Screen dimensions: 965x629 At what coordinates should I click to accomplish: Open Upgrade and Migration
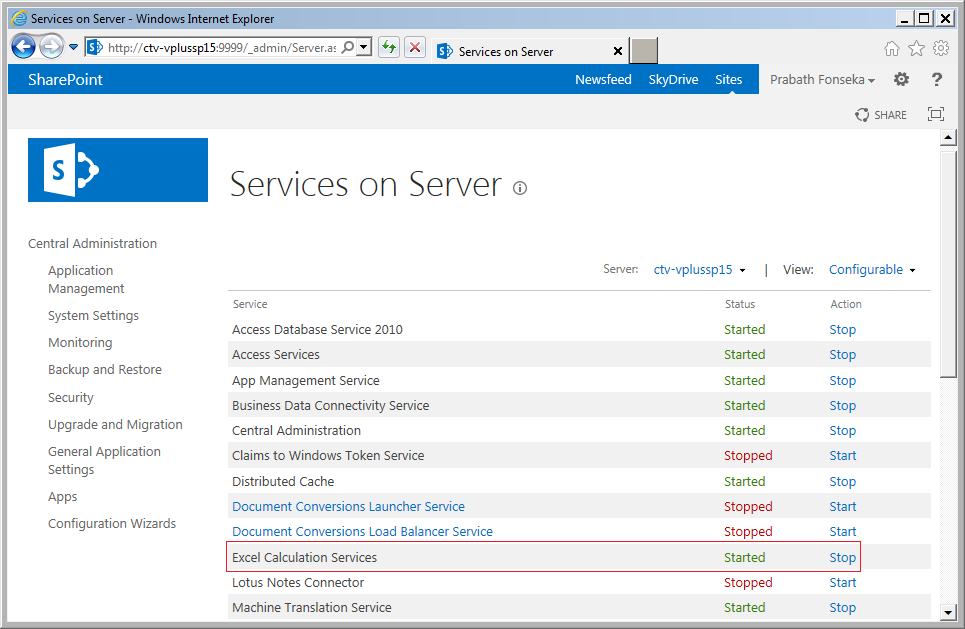click(115, 425)
